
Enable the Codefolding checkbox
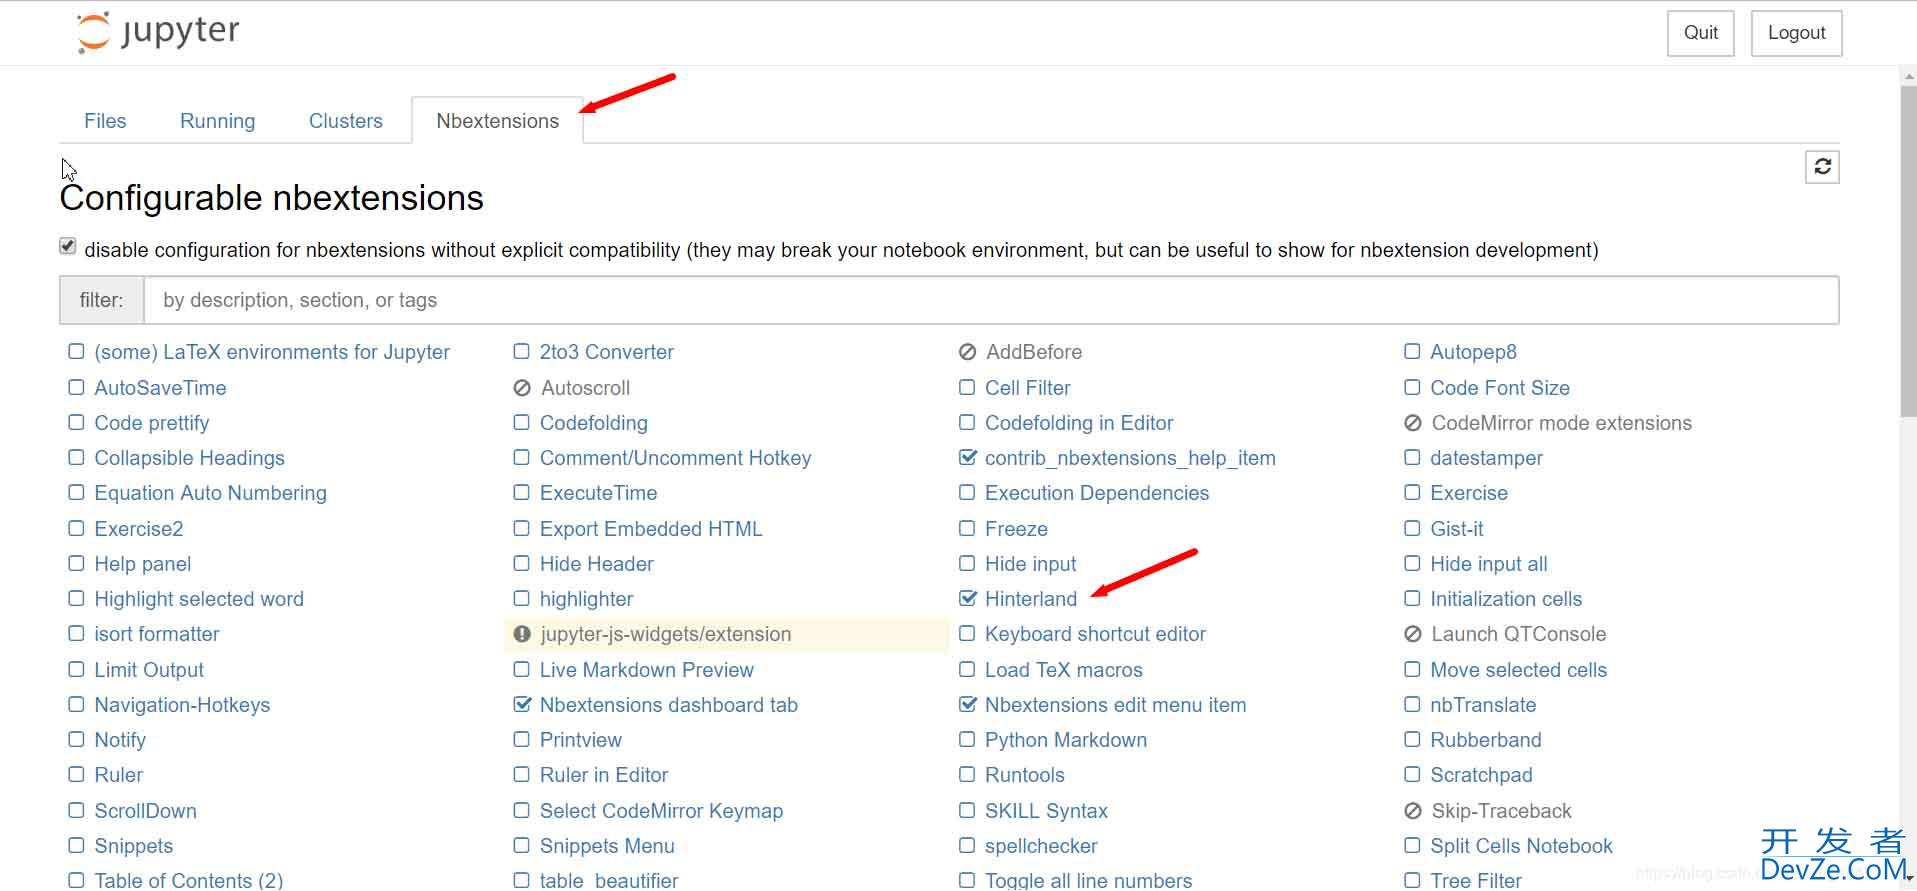click(521, 423)
